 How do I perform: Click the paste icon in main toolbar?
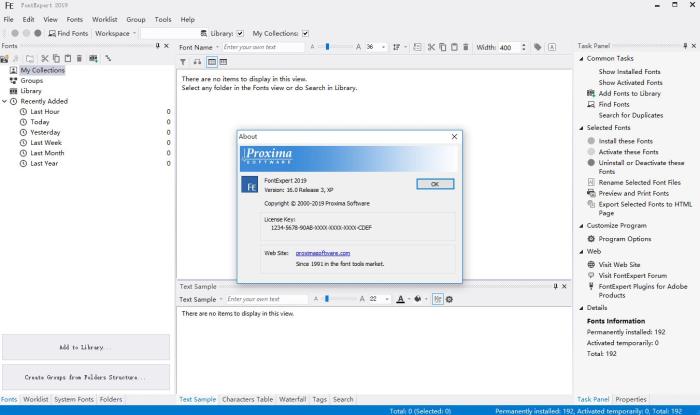(x=454, y=47)
